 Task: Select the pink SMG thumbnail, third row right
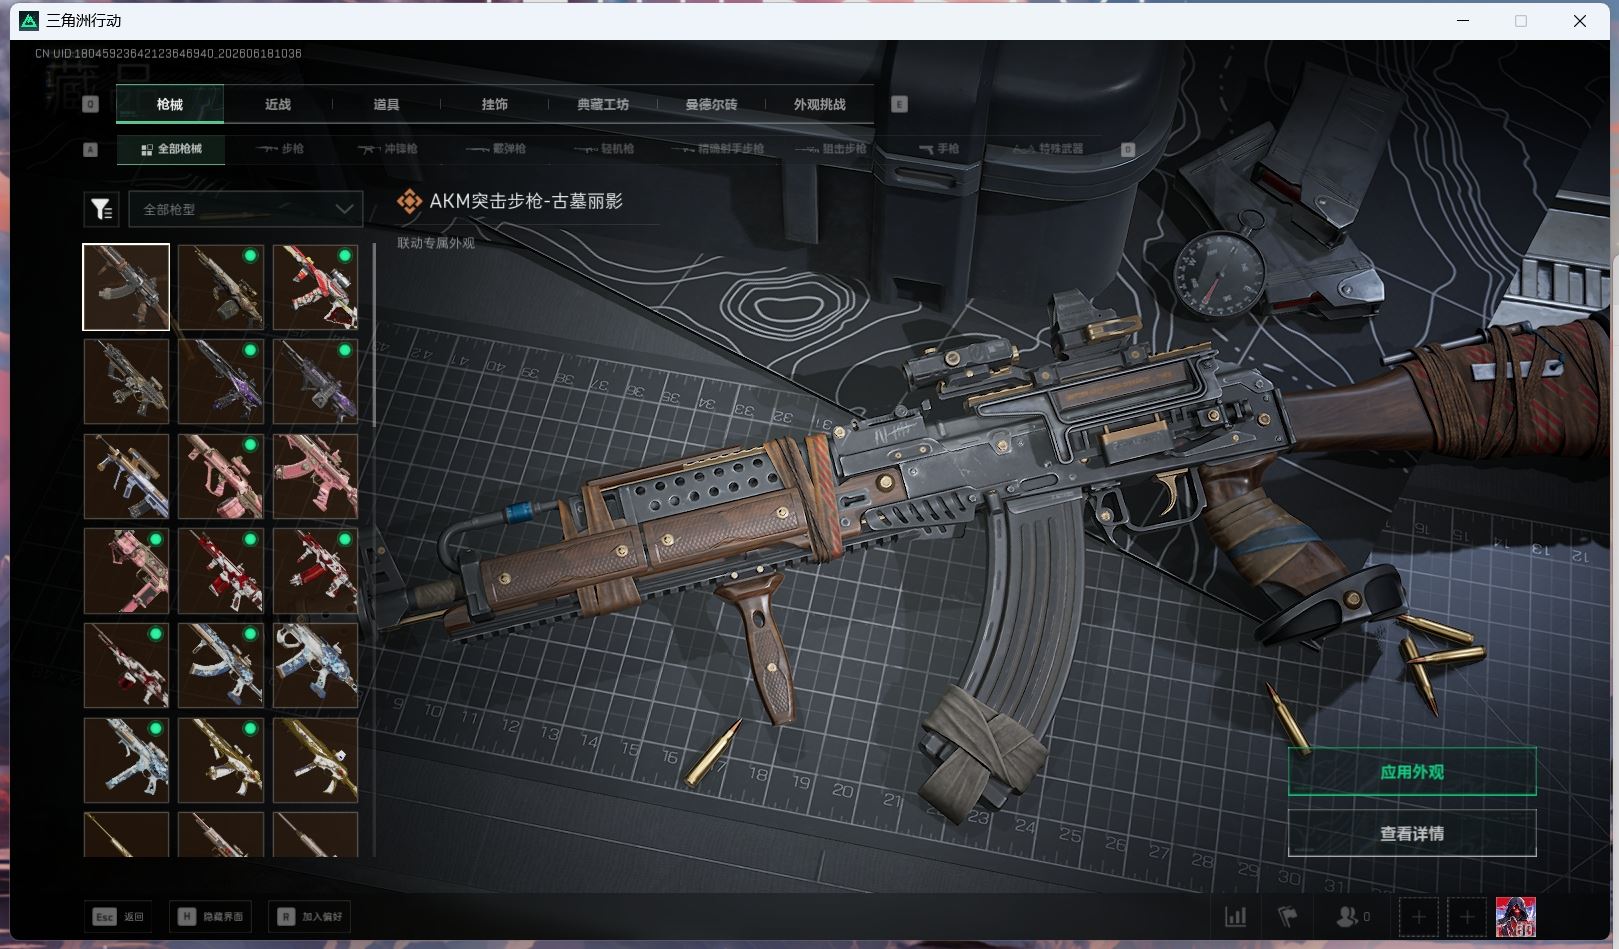[x=315, y=476]
